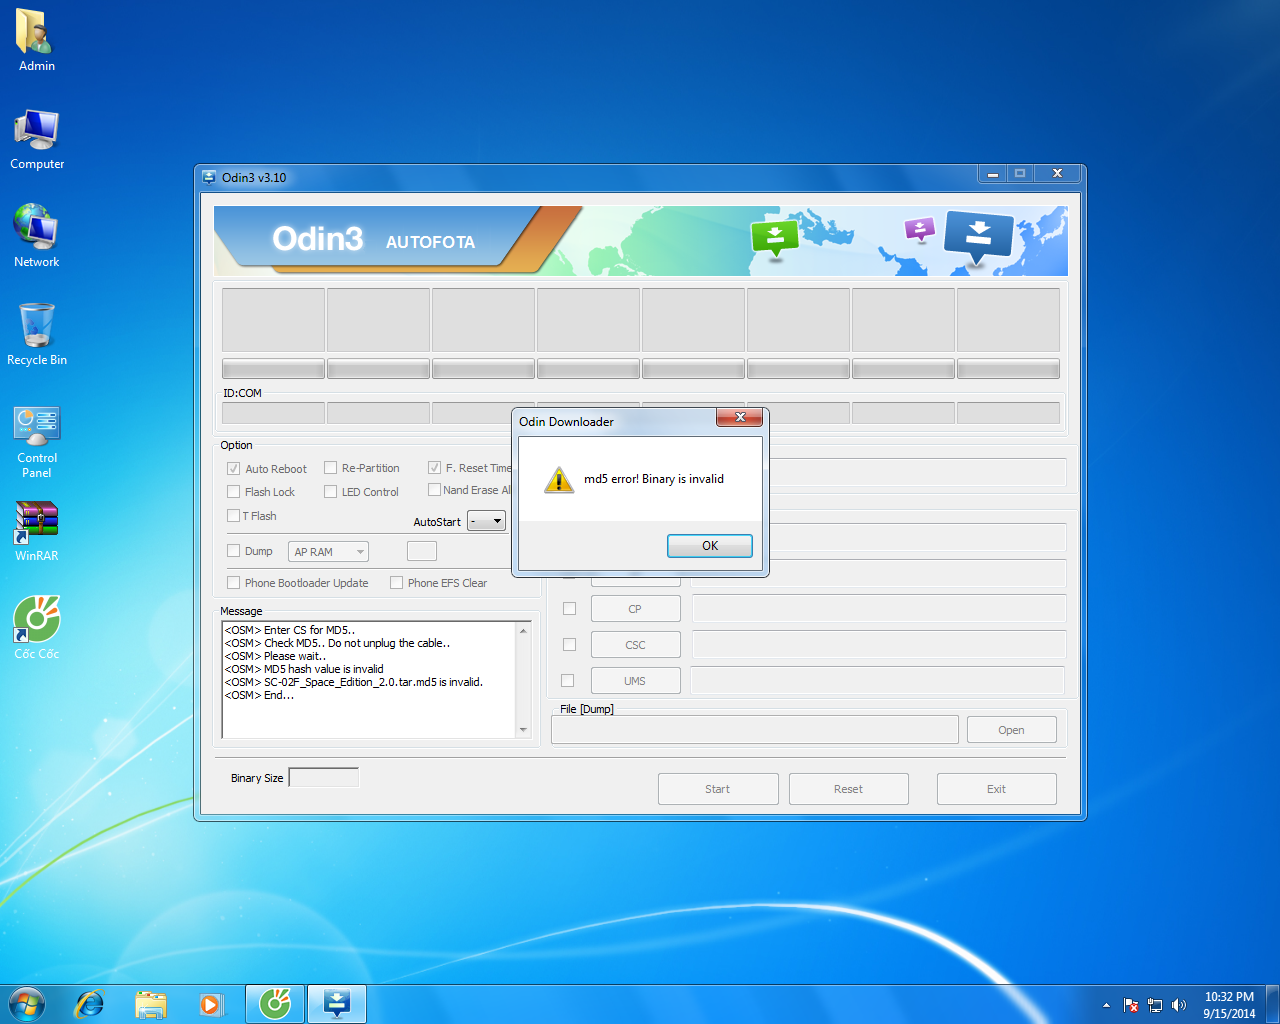Click Show Desktop at the taskbar edge
This screenshot has height=1024, width=1280.
(x=1273, y=1004)
